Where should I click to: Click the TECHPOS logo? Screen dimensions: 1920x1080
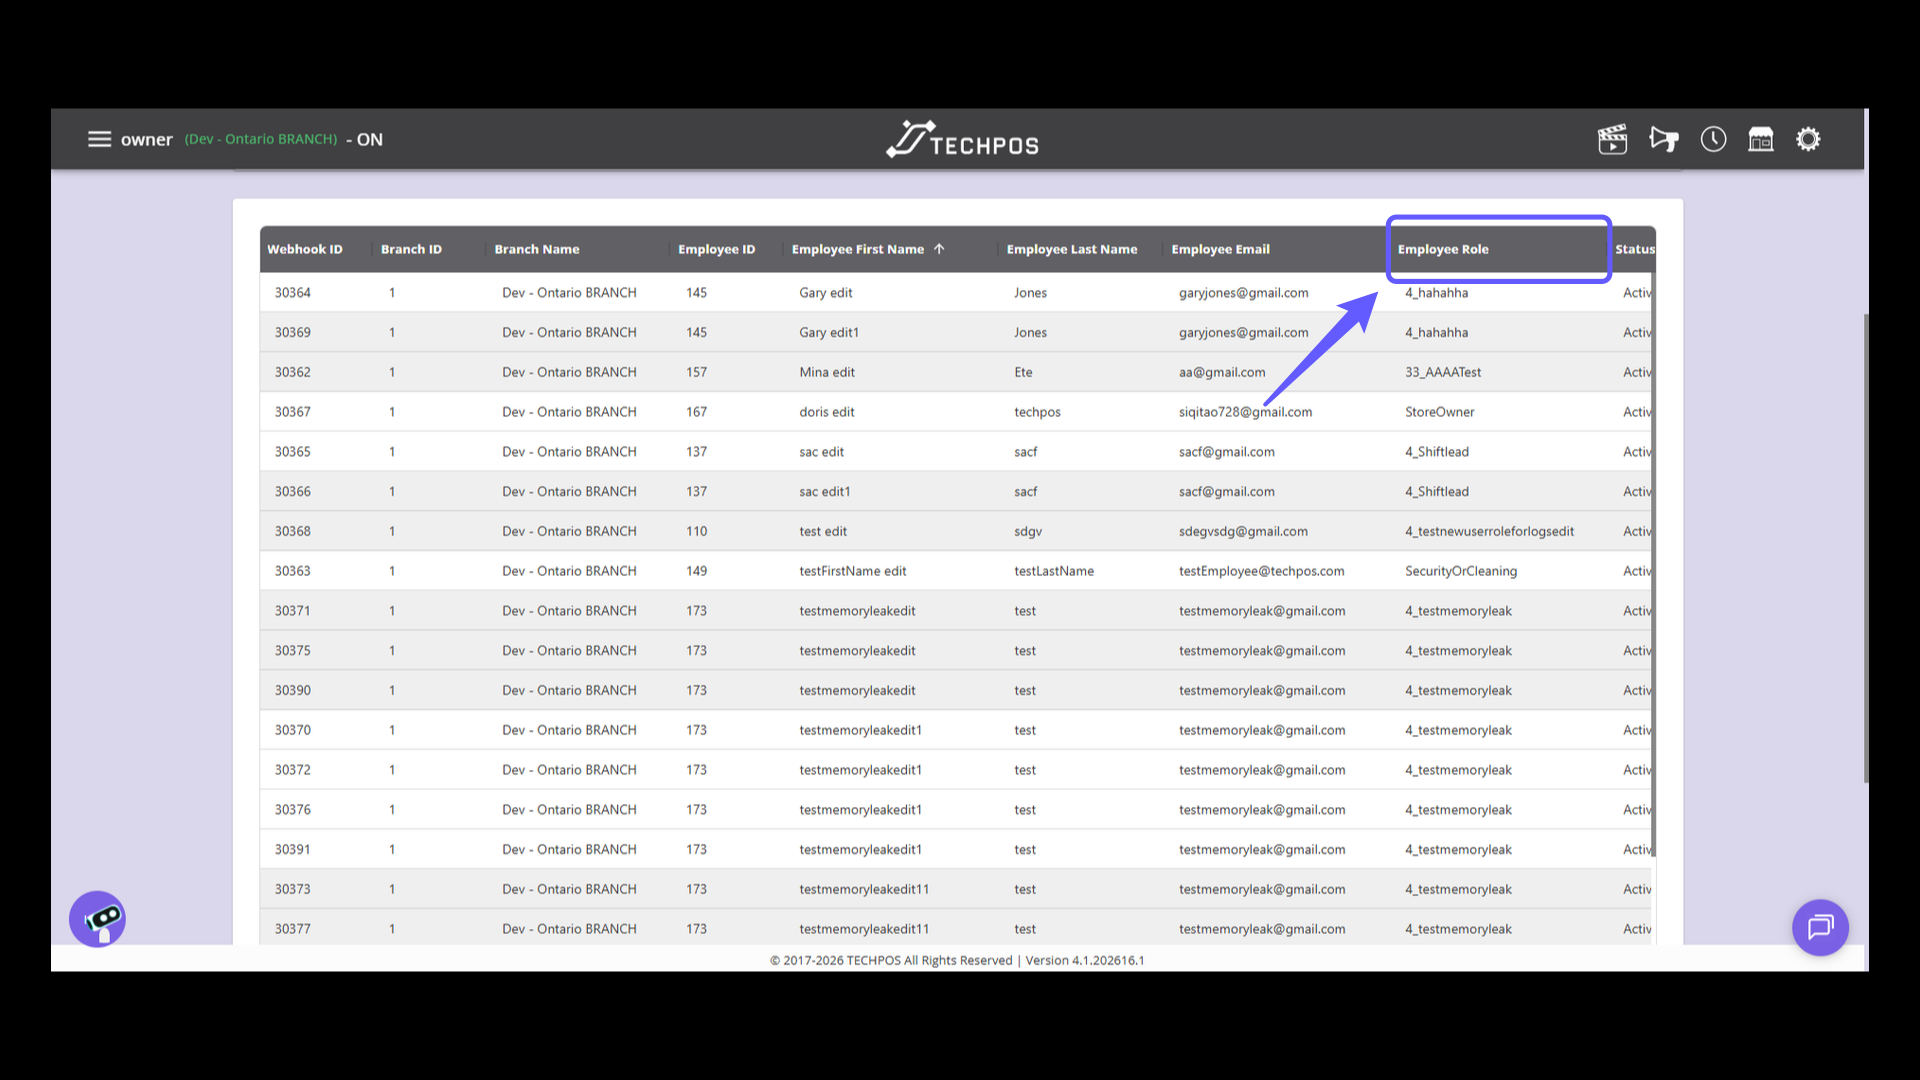click(961, 139)
